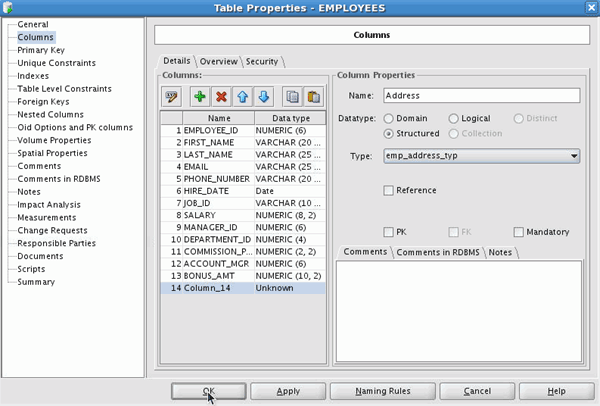Open Primary Key in the tree

[41, 50]
